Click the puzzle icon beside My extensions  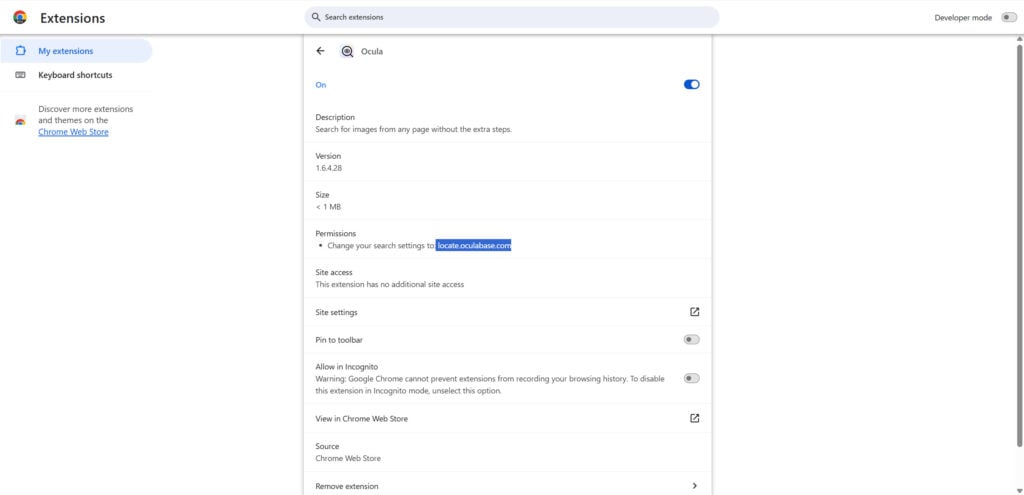click(20, 51)
